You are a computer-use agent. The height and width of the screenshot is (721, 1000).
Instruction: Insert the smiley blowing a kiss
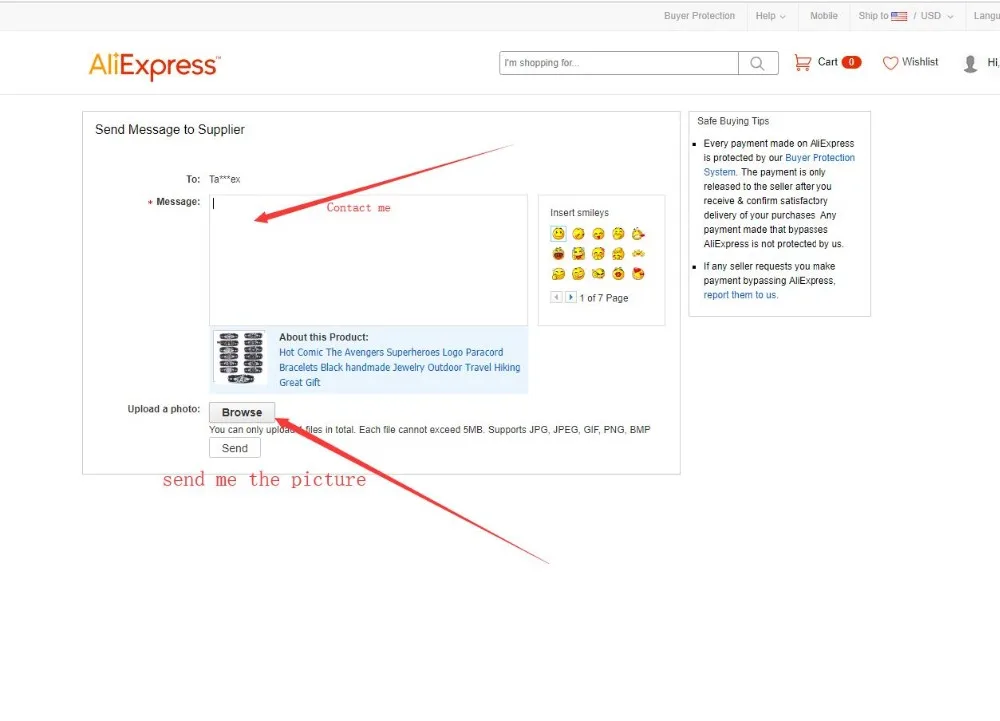[638, 234]
